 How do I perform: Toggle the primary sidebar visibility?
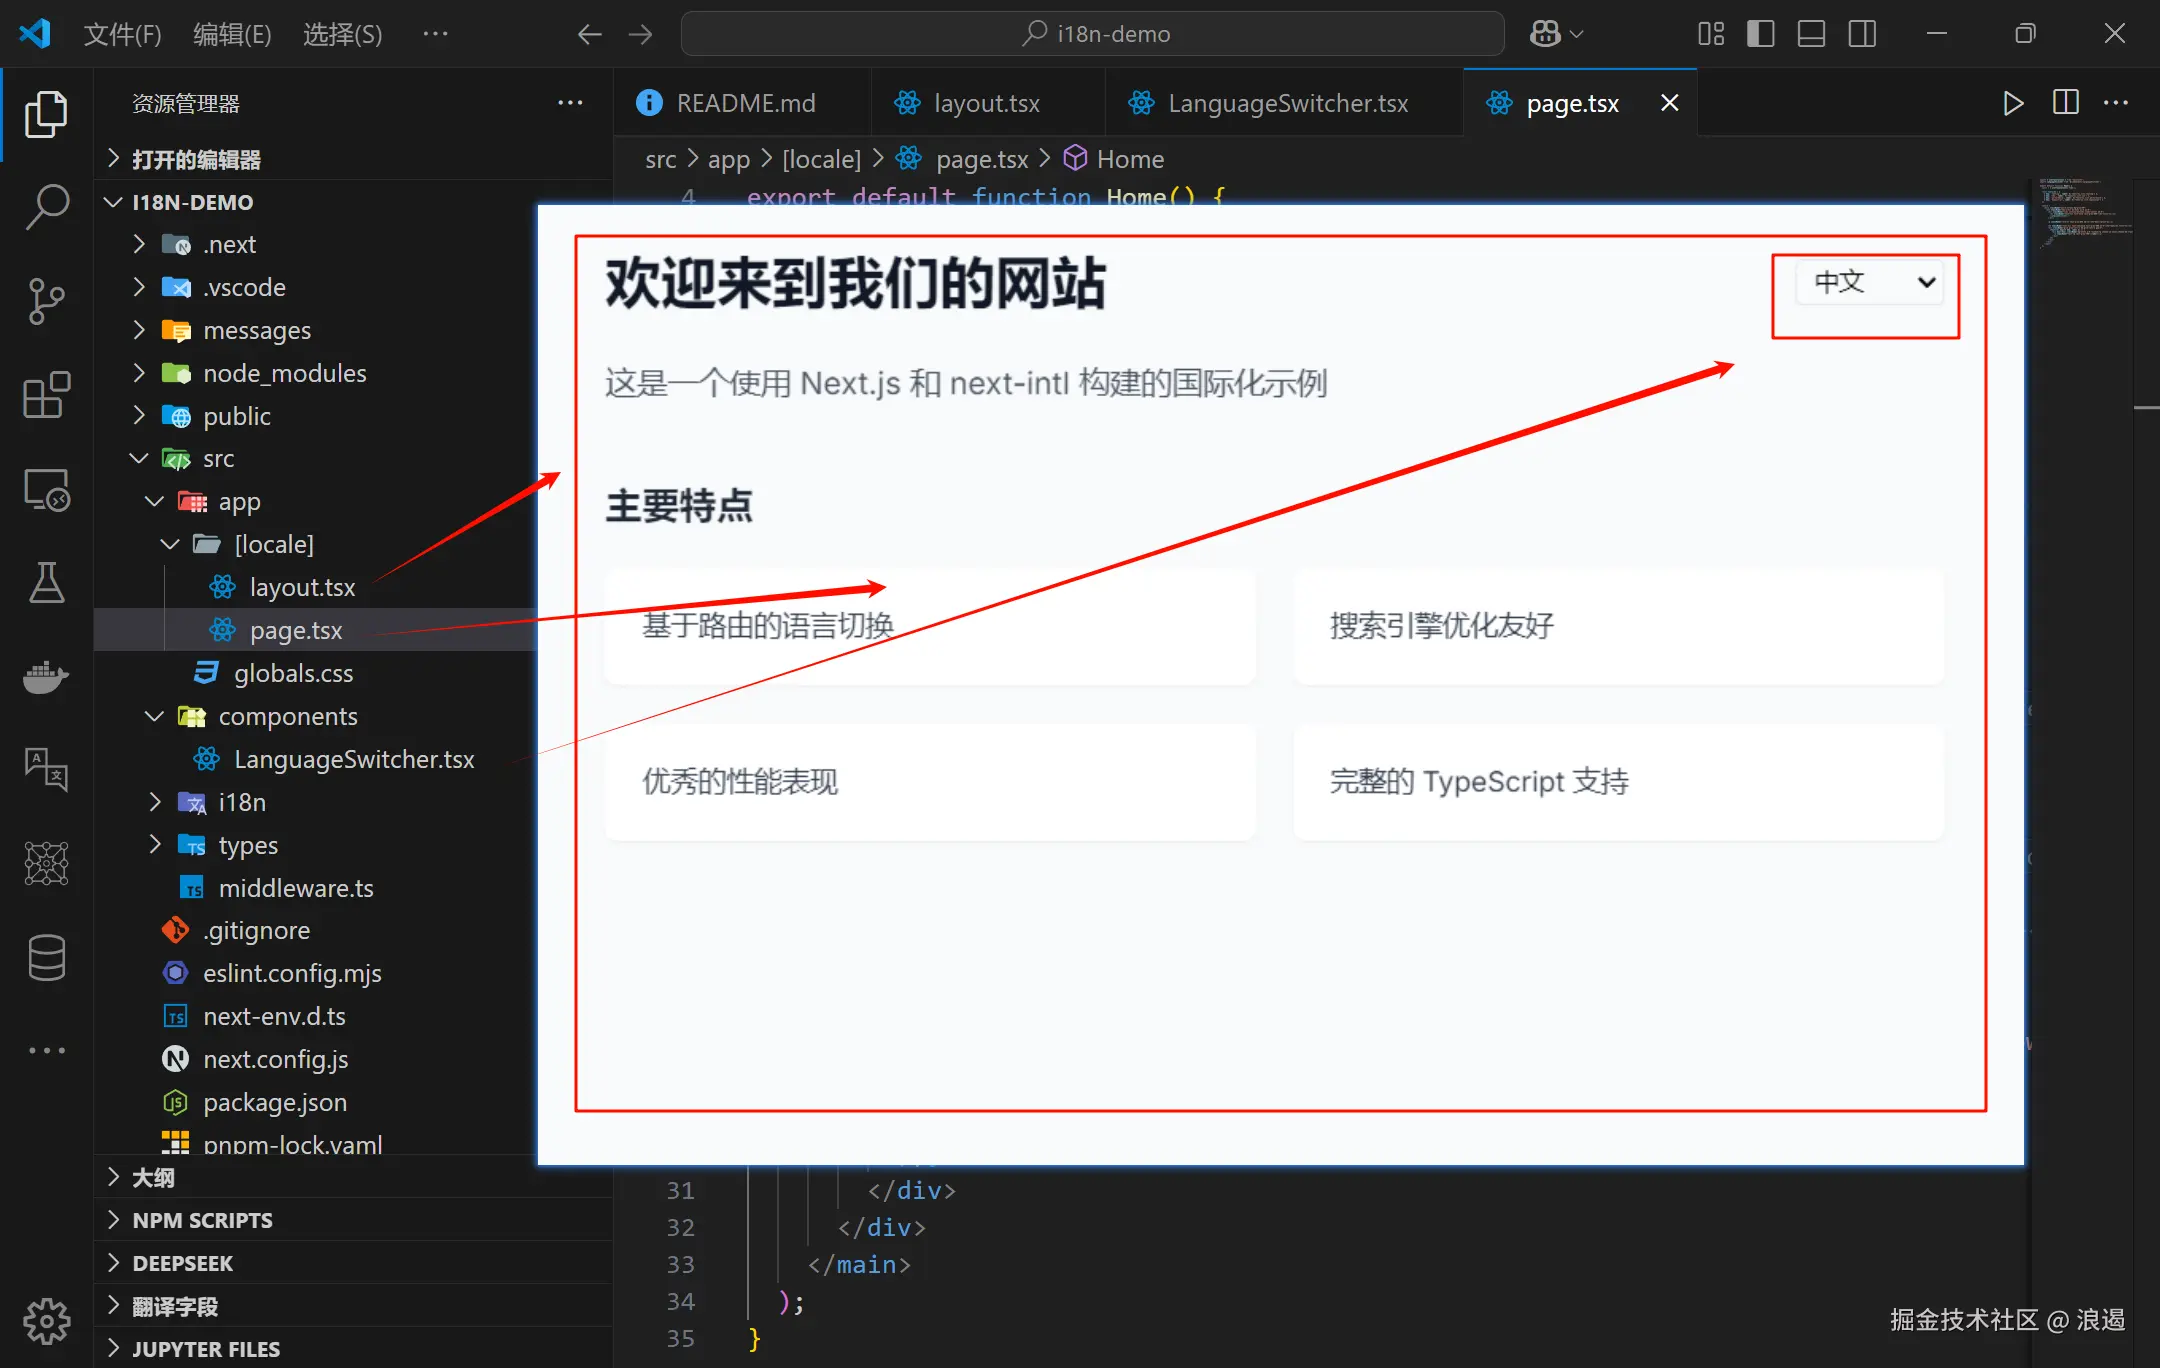coord(1760,34)
